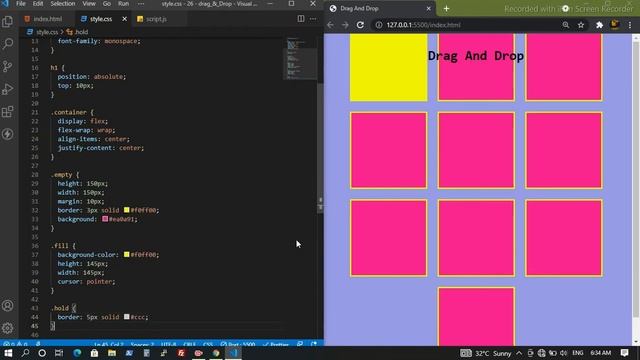Open the Chrome three-dot menu

click(x=630, y=25)
